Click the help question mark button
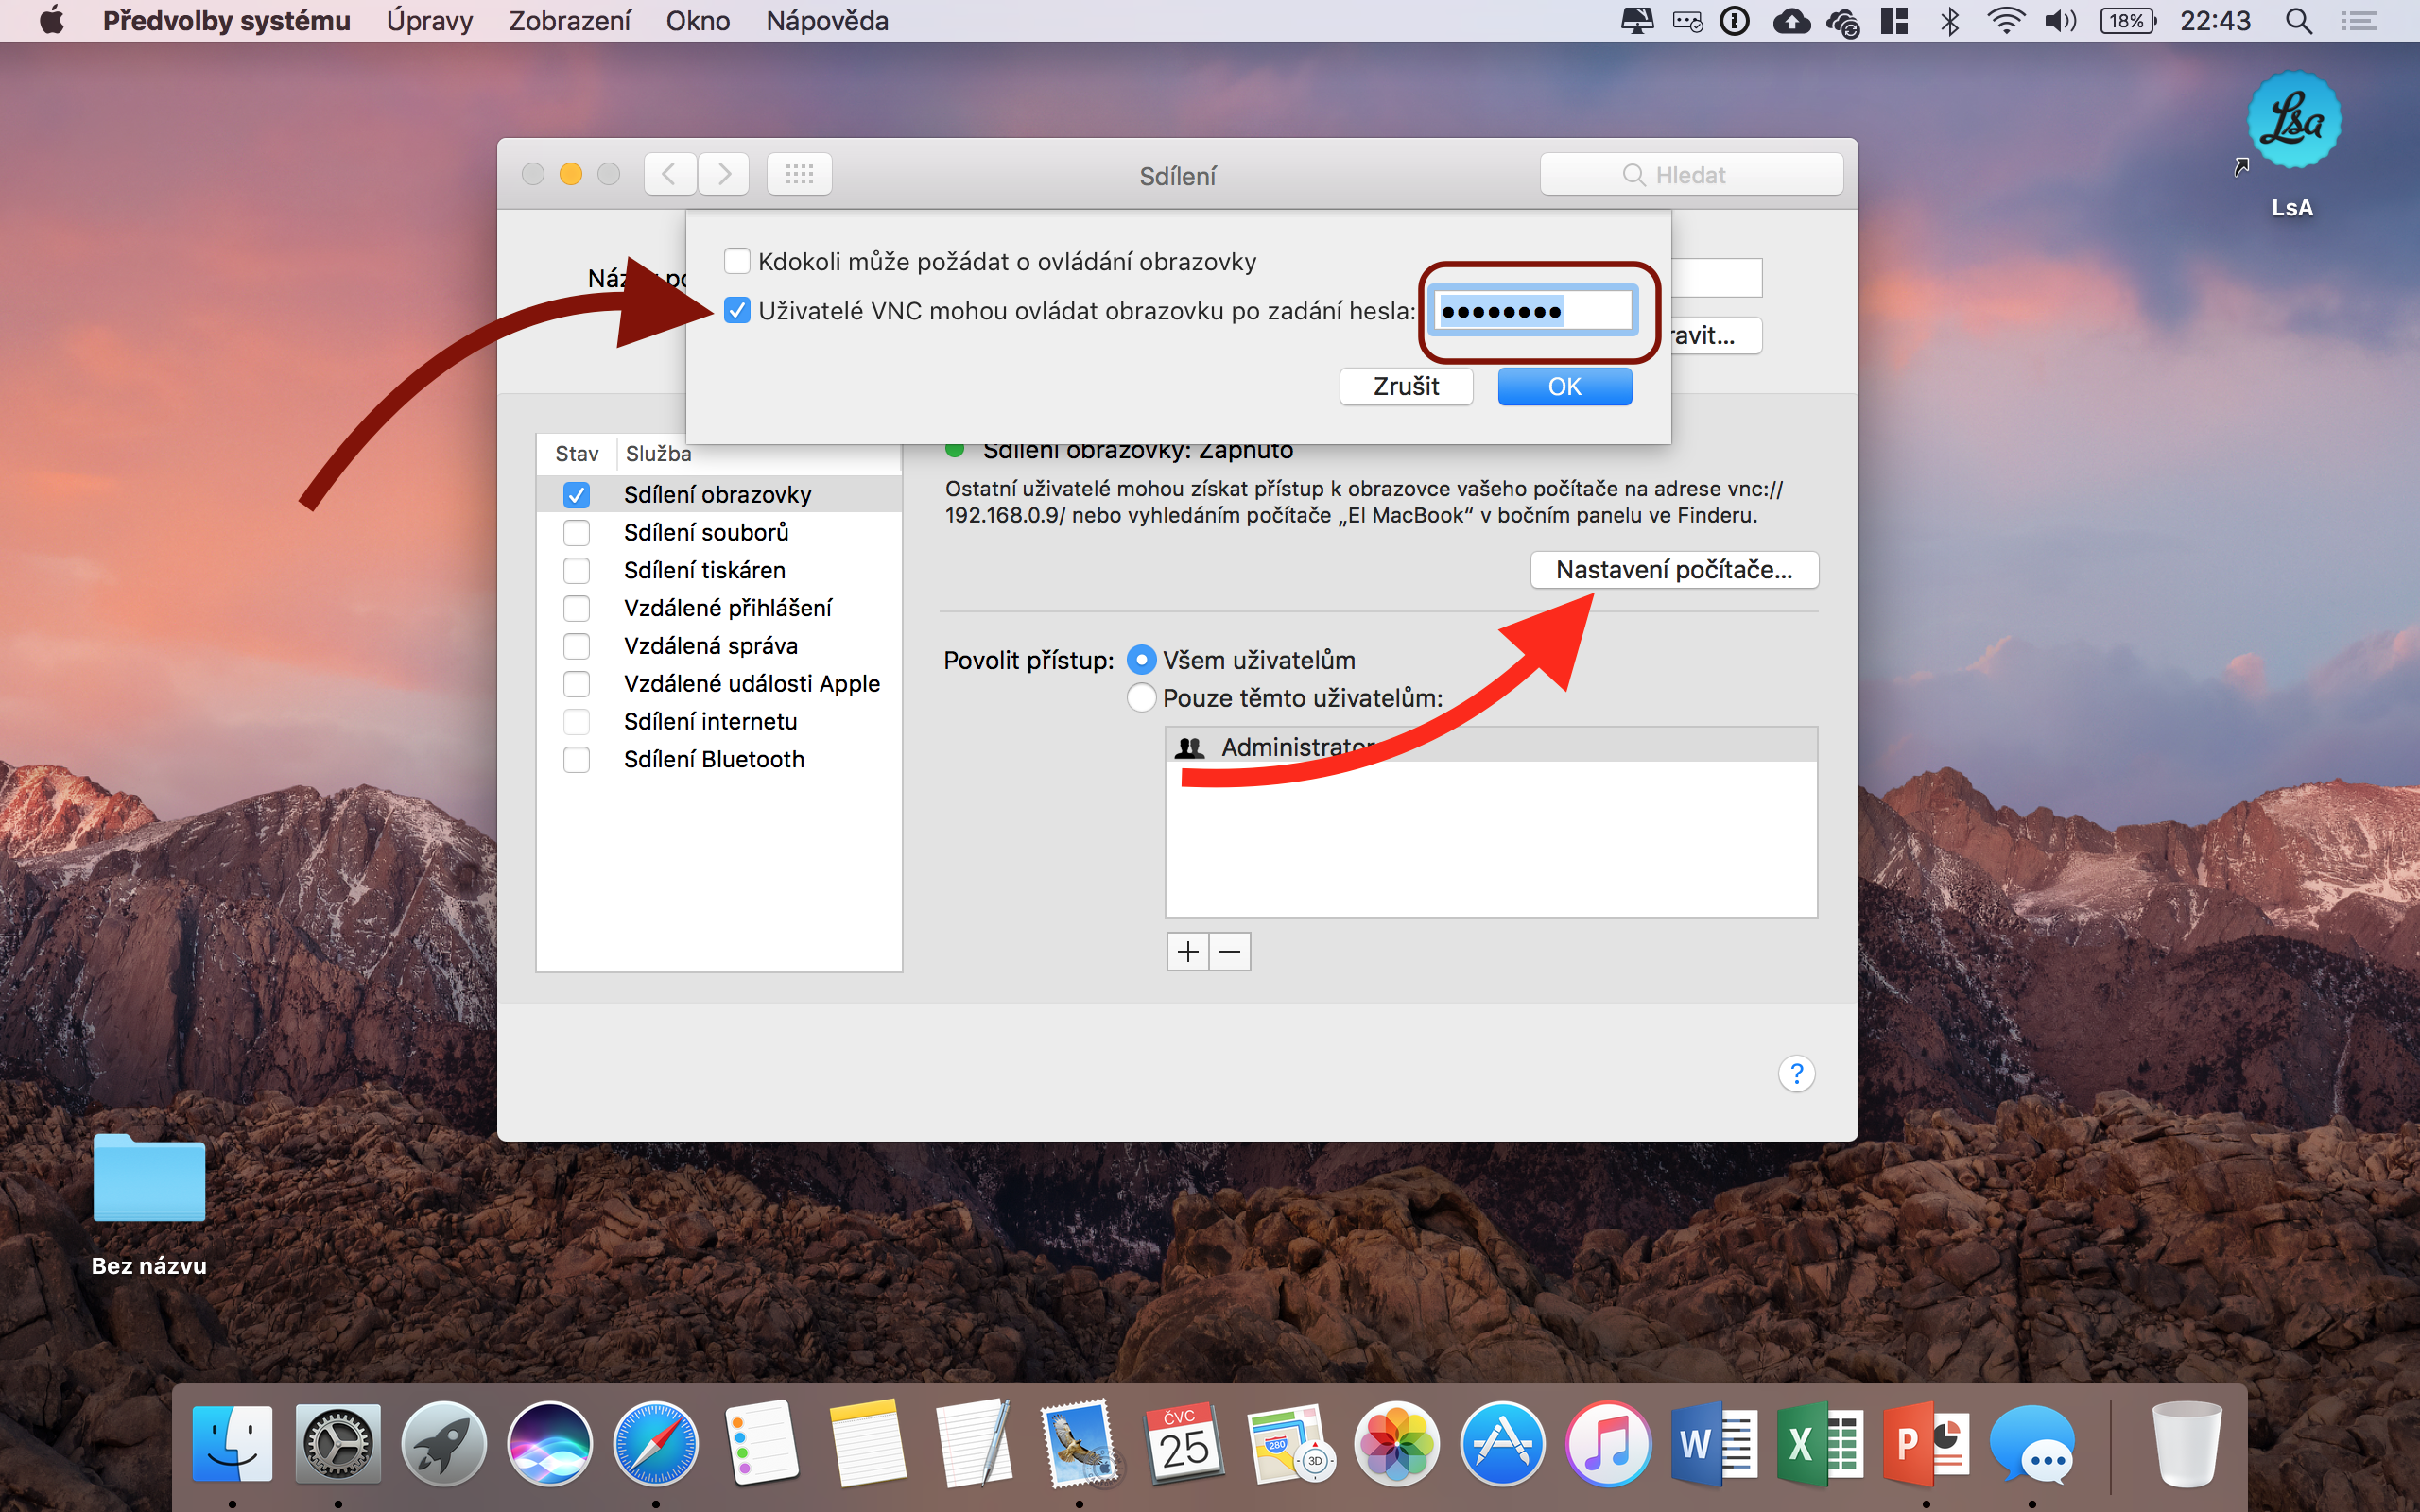The width and height of the screenshot is (2420, 1512). point(1796,1073)
